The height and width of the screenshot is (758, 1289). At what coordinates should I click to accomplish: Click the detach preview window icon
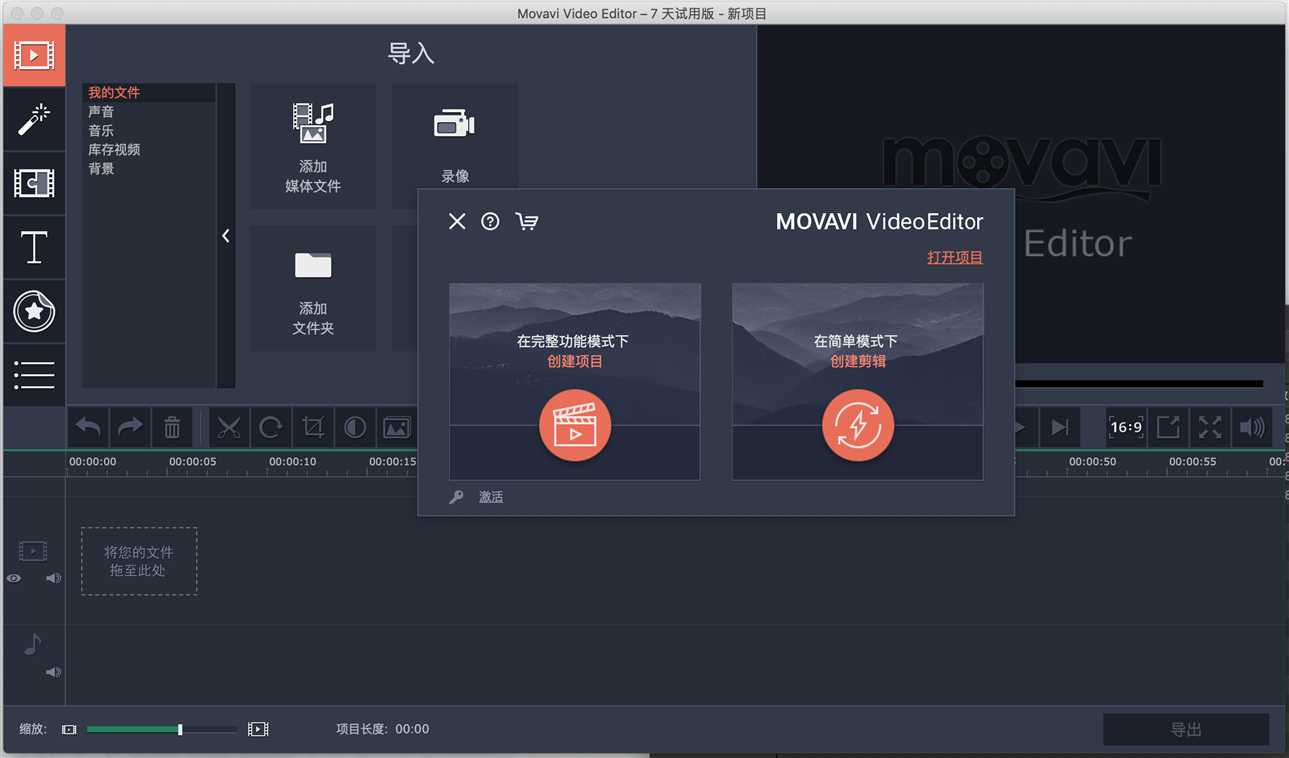1168,428
